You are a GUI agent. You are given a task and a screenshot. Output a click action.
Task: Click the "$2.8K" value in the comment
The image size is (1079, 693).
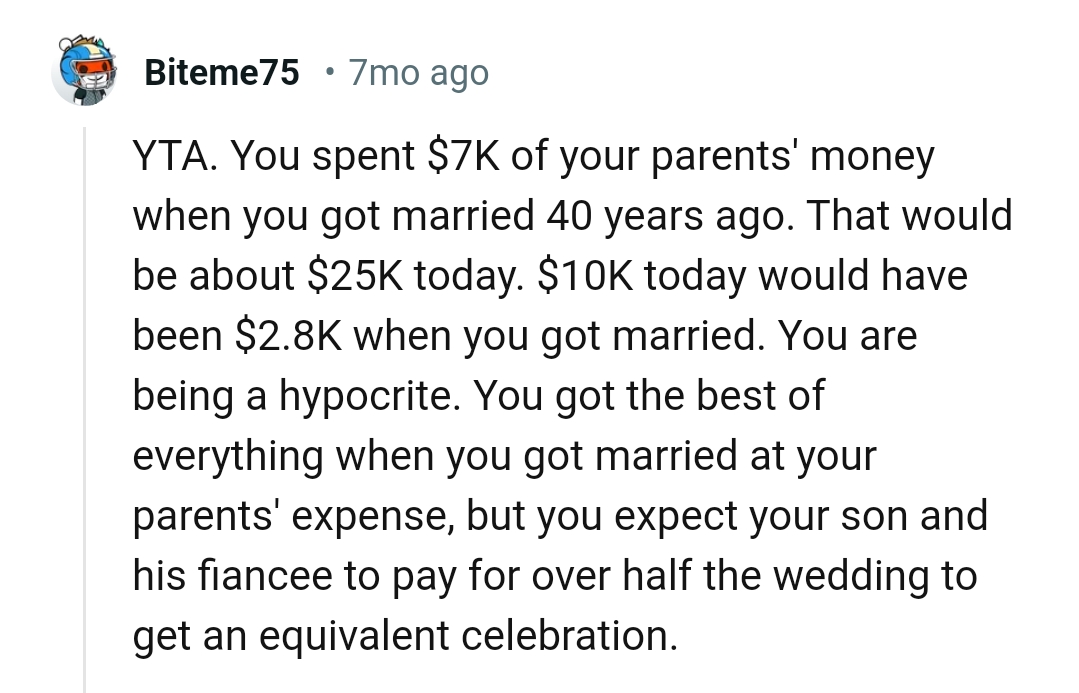288,337
